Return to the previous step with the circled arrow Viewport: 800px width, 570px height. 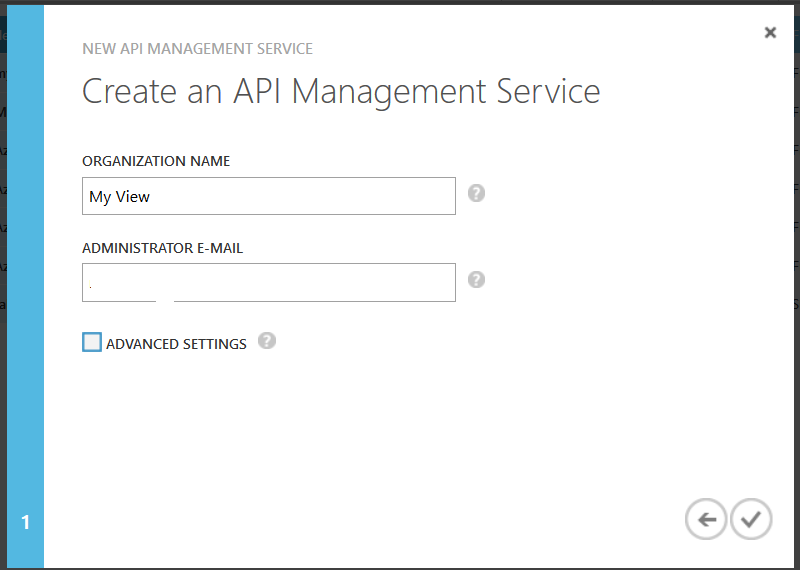click(706, 519)
